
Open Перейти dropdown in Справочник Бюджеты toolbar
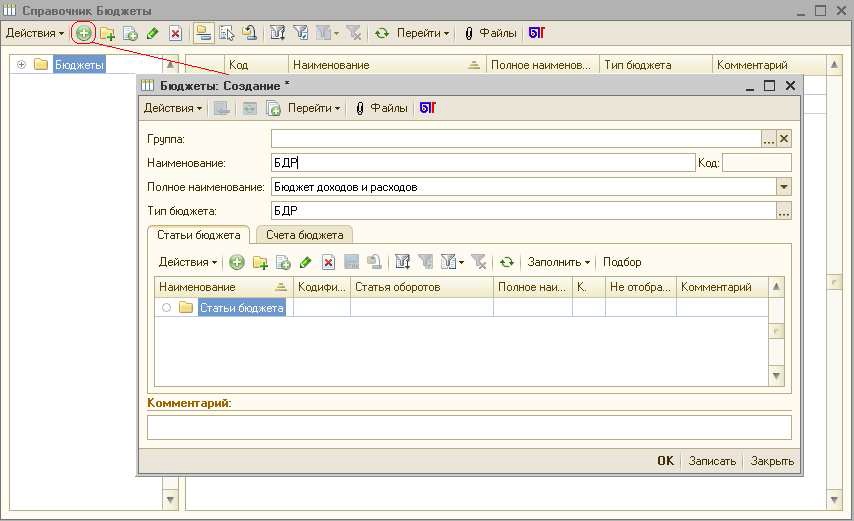click(x=423, y=33)
